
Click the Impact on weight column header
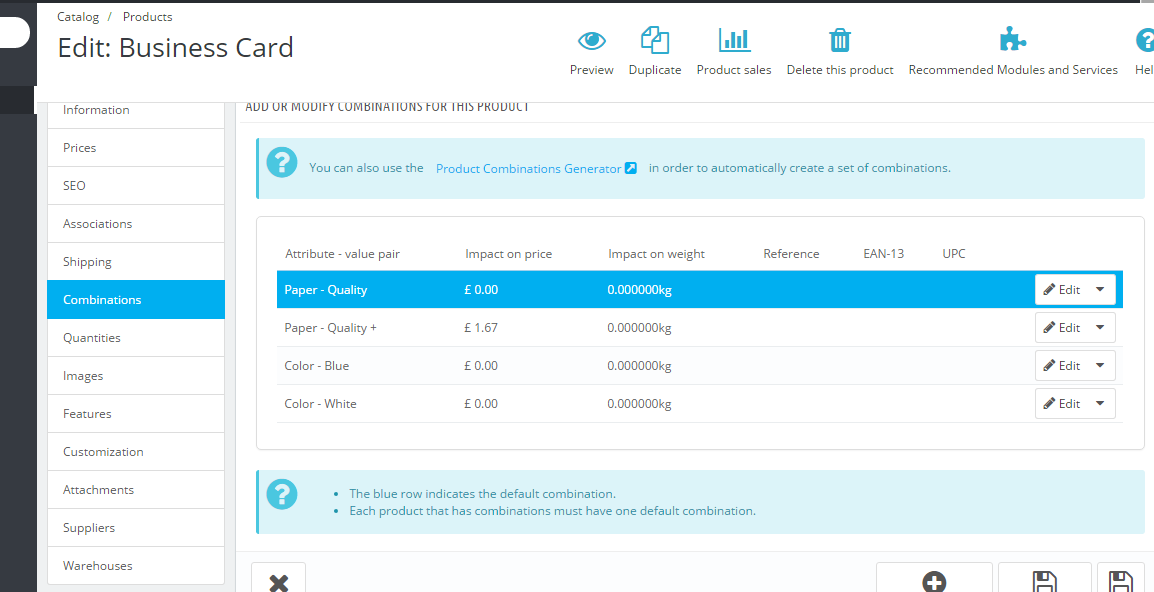tap(656, 254)
